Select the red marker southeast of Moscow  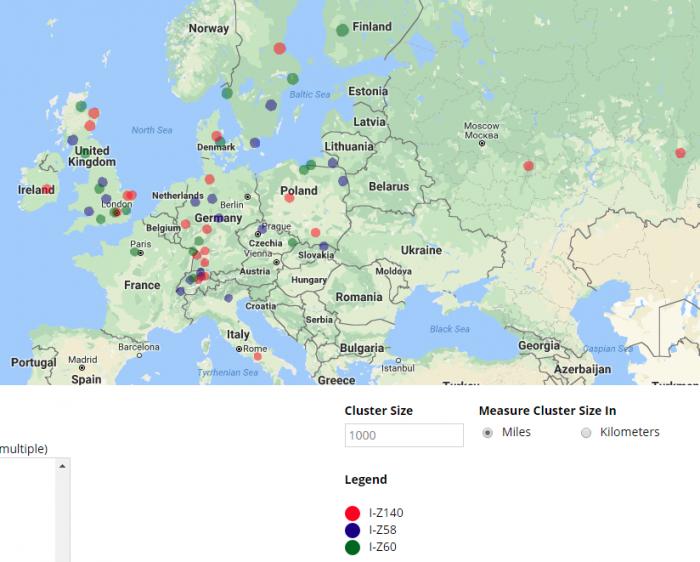click(x=528, y=166)
